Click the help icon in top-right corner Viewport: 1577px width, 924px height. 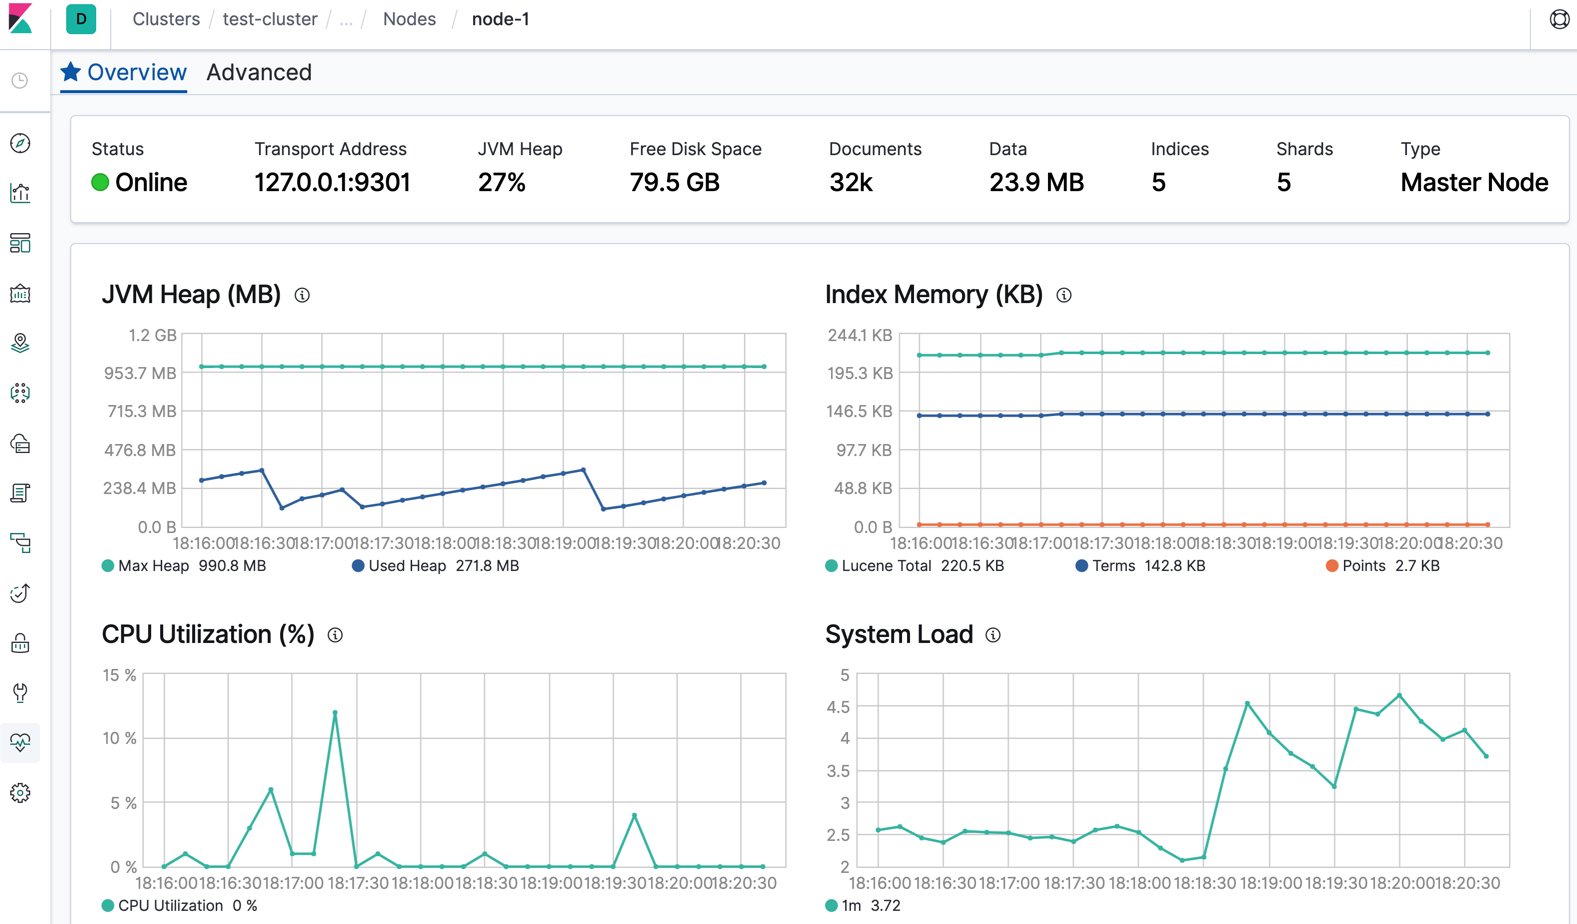click(1559, 19)
